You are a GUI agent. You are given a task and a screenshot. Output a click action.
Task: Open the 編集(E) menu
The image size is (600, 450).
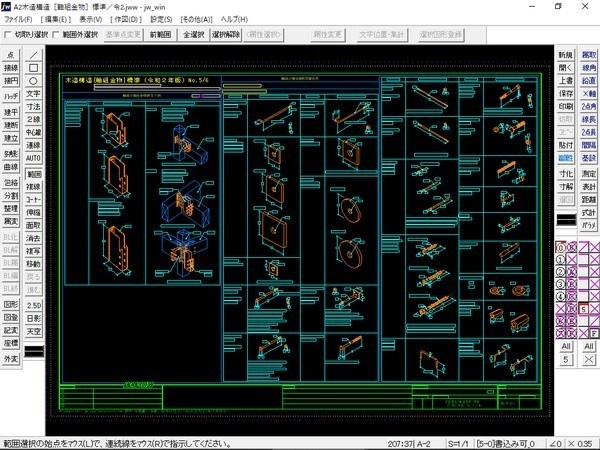pyautogui.click(x=56, y=19)
